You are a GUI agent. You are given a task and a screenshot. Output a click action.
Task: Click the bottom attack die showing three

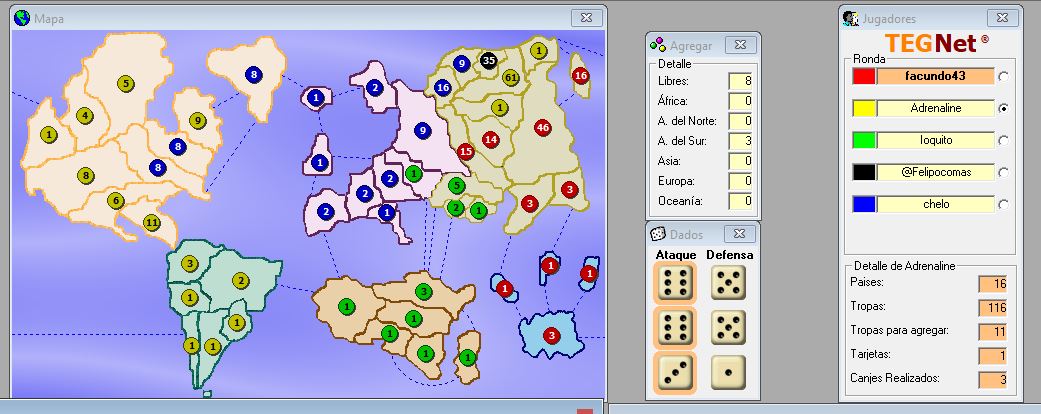tap(677, 370)
